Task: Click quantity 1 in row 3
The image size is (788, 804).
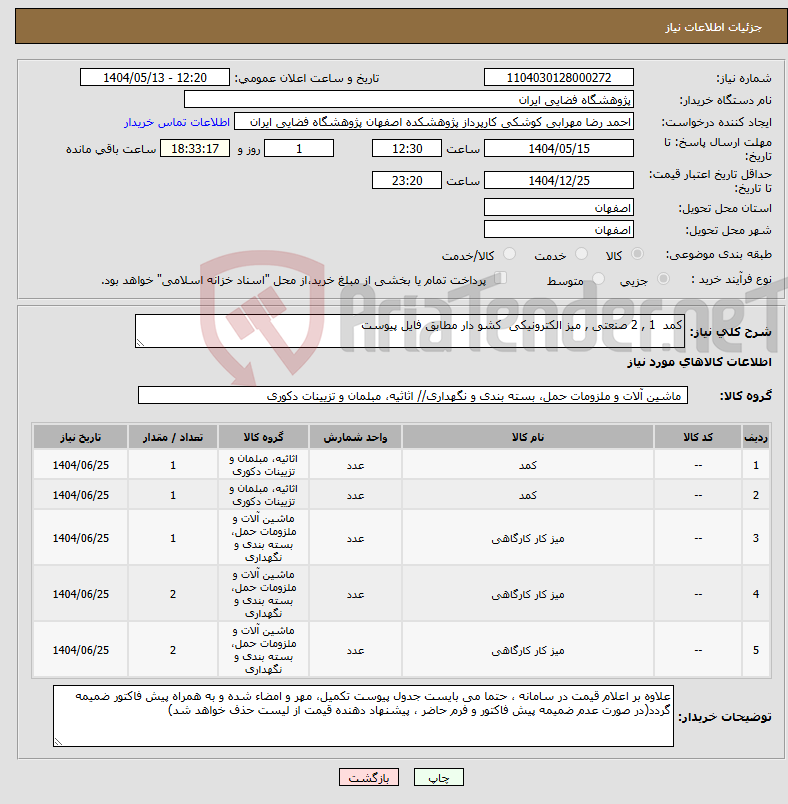Action: click(x=173, y=538)
